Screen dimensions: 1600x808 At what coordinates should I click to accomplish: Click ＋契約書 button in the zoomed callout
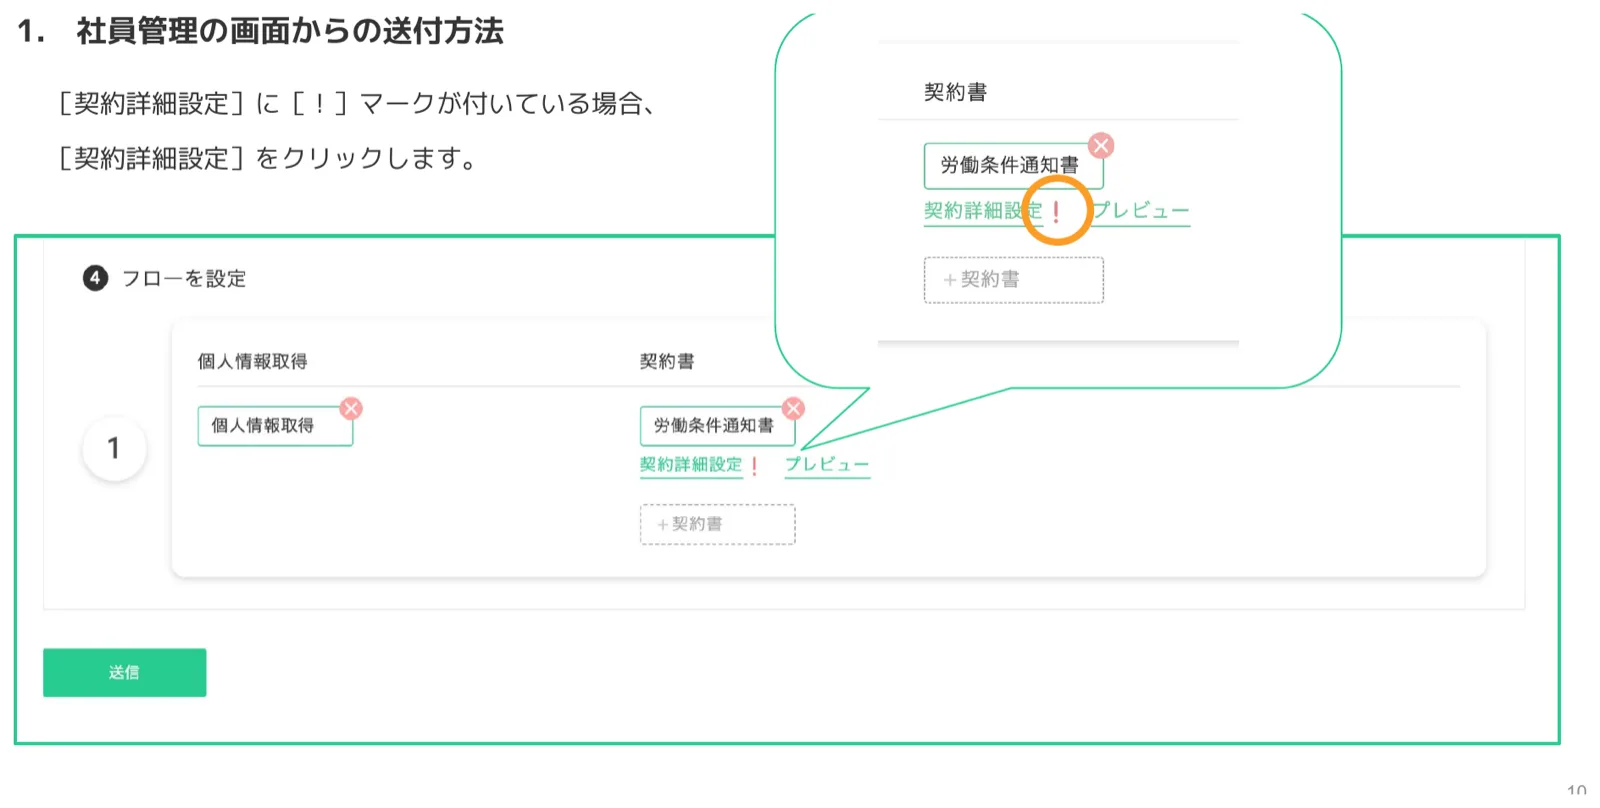tap(1013, 280)
